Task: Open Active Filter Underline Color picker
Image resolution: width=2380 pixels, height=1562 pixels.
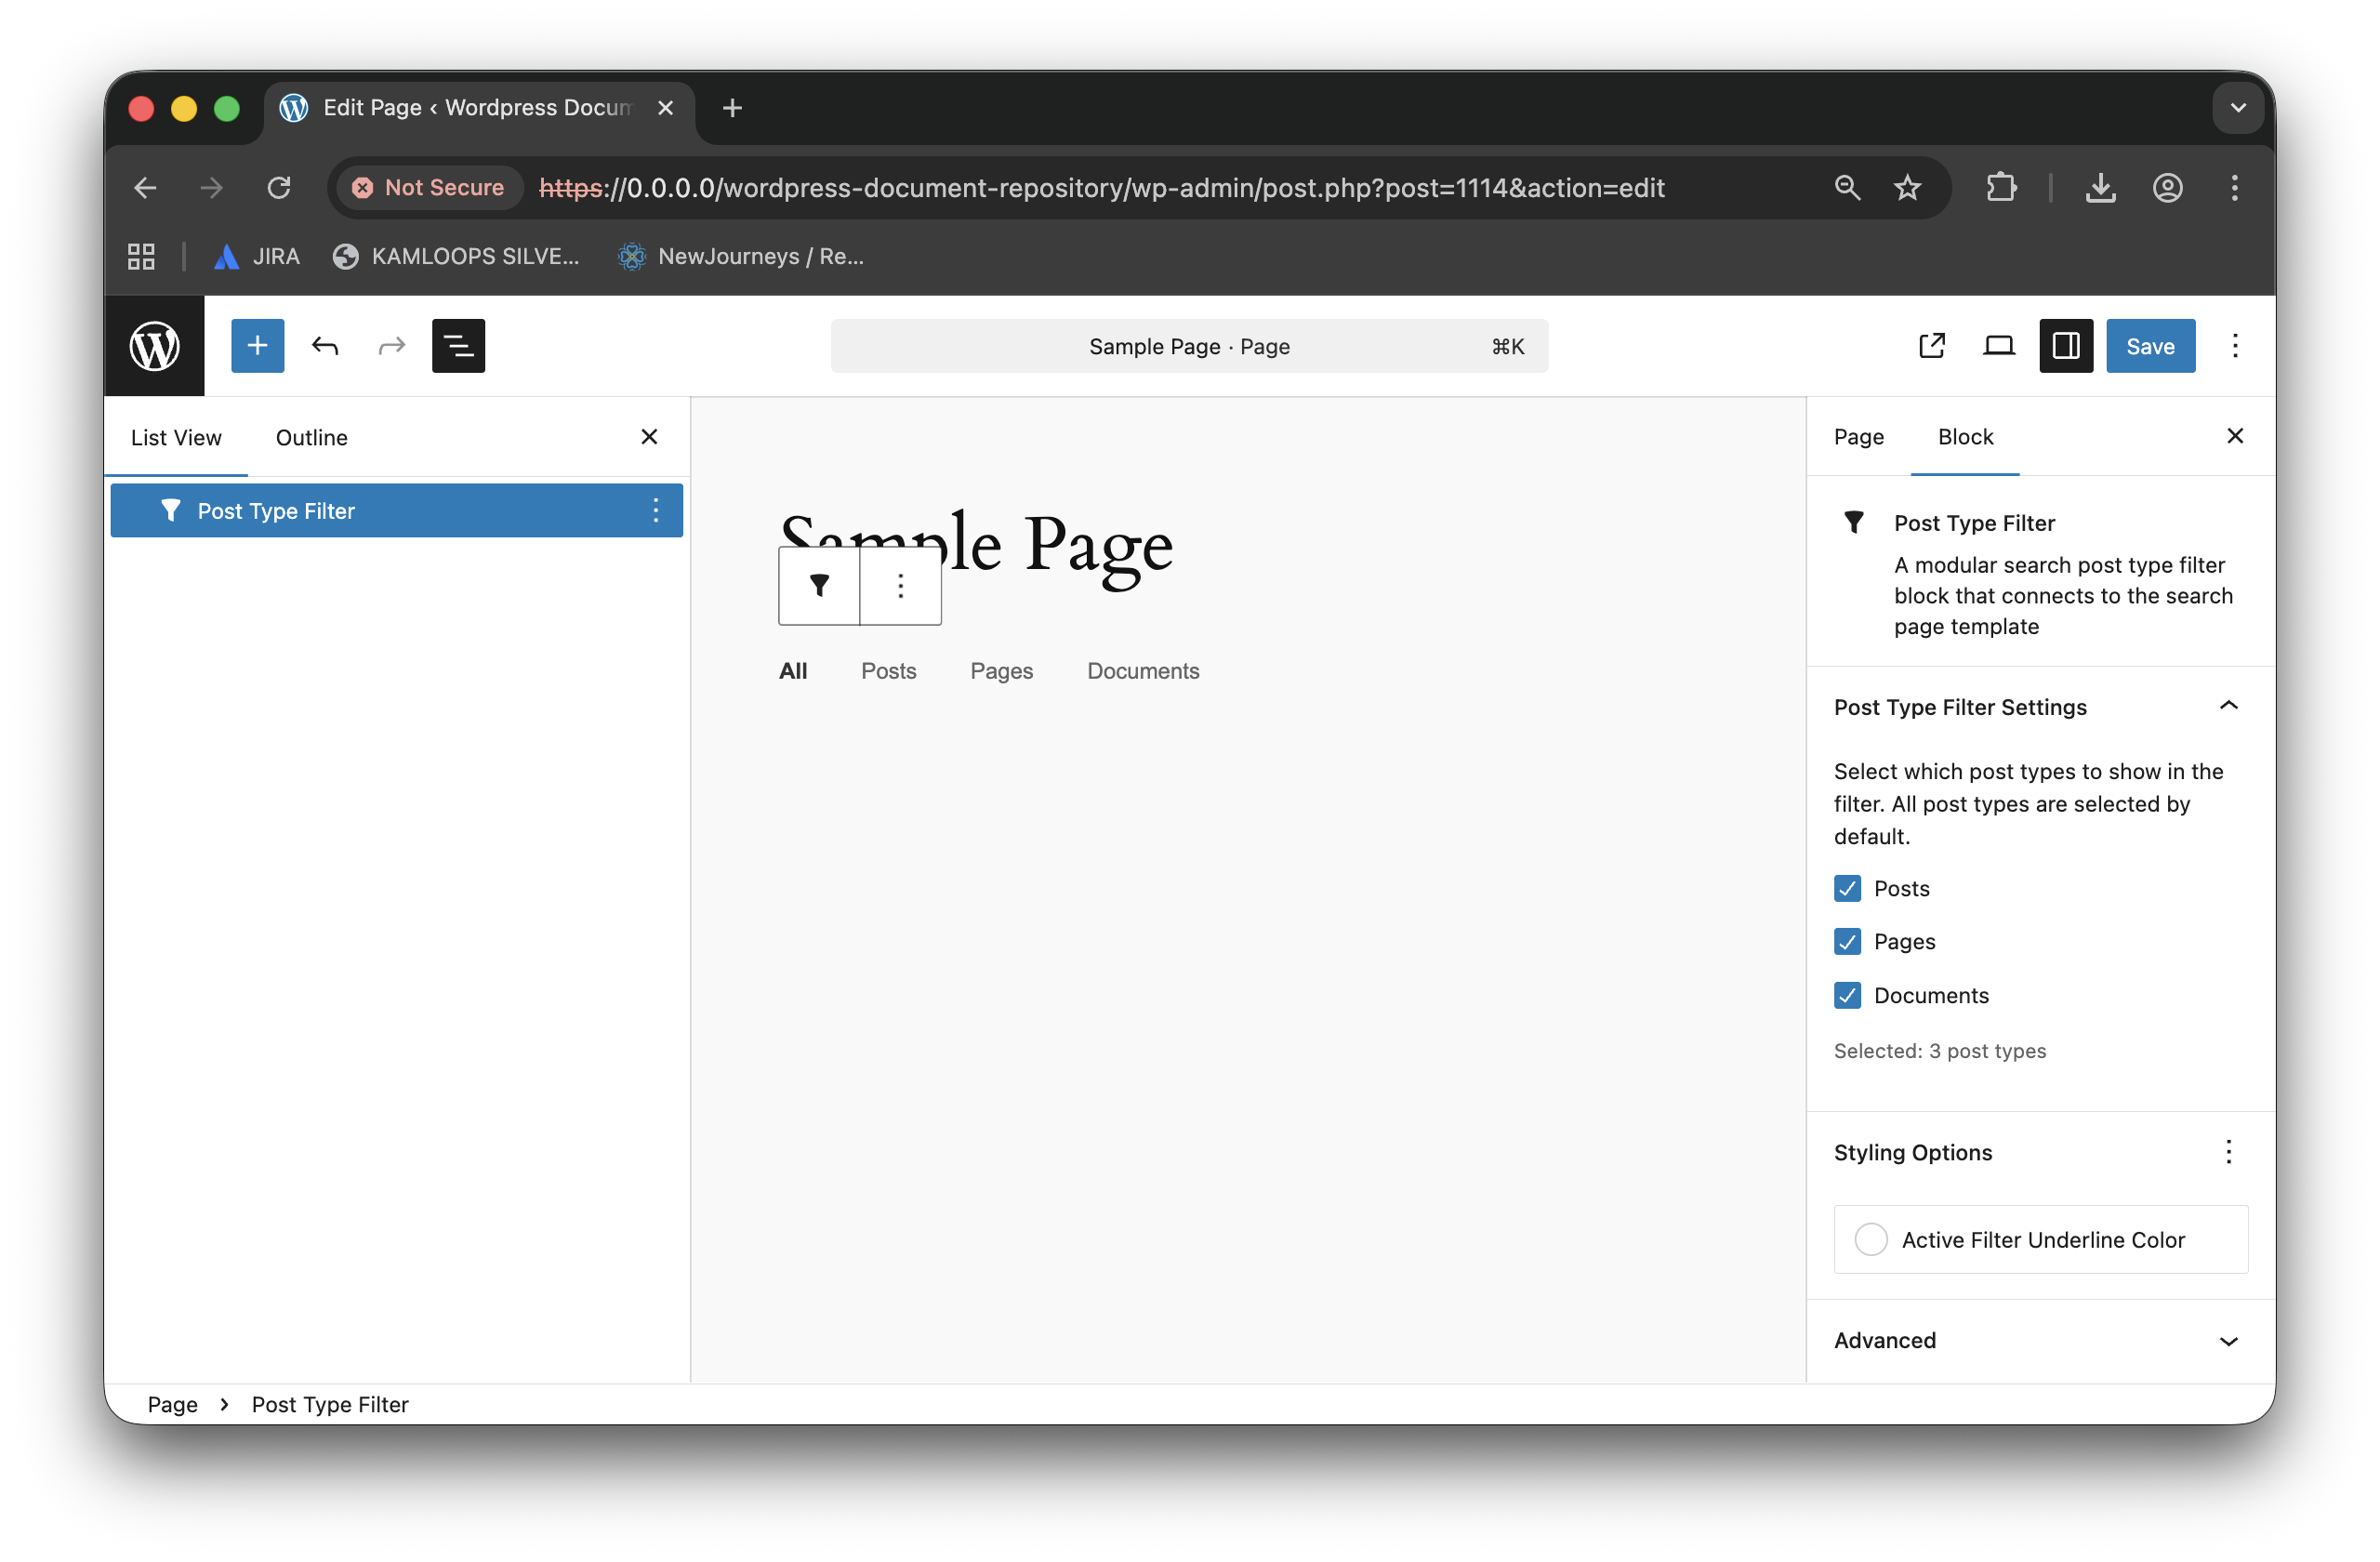Action: pos(2040,1239)
